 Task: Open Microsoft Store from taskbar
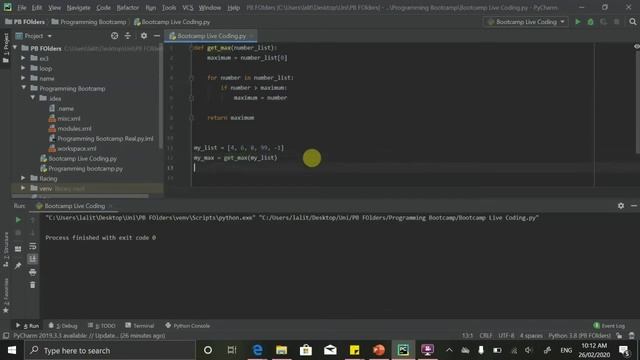[306, 350]
